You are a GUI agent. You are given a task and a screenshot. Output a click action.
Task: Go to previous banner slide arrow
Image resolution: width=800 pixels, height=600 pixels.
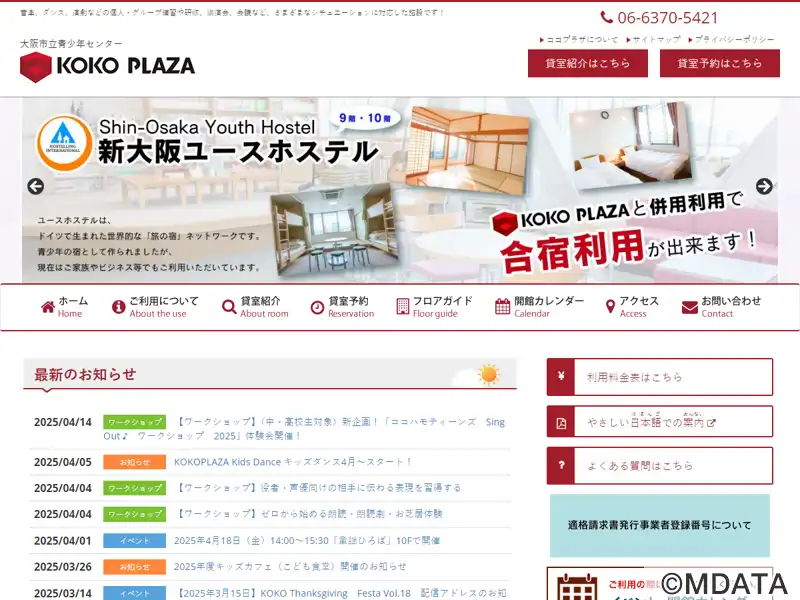coord(35,186)
